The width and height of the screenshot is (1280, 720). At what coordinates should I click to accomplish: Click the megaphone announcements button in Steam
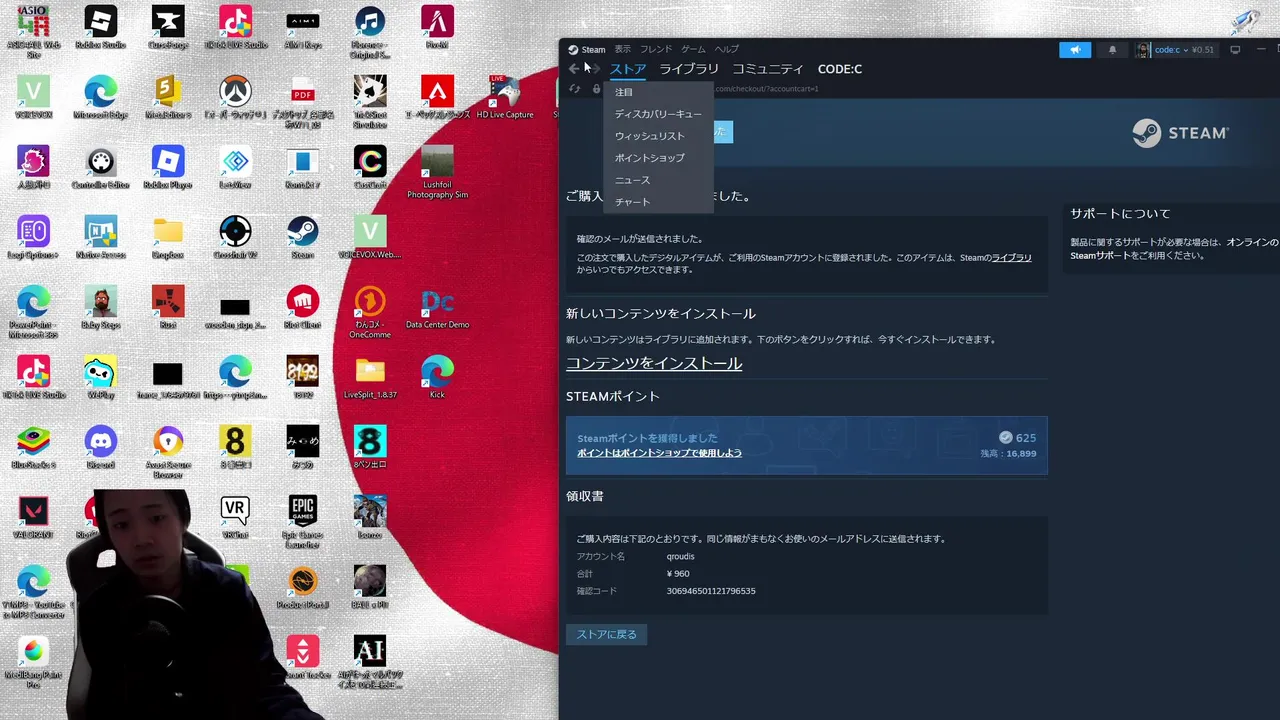tap(1075, 50)
